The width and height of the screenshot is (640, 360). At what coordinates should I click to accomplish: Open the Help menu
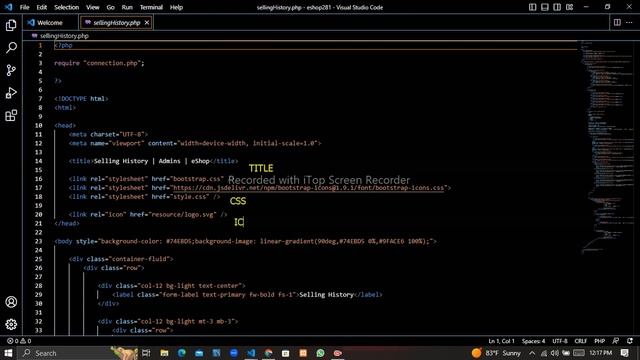(176, 7)
